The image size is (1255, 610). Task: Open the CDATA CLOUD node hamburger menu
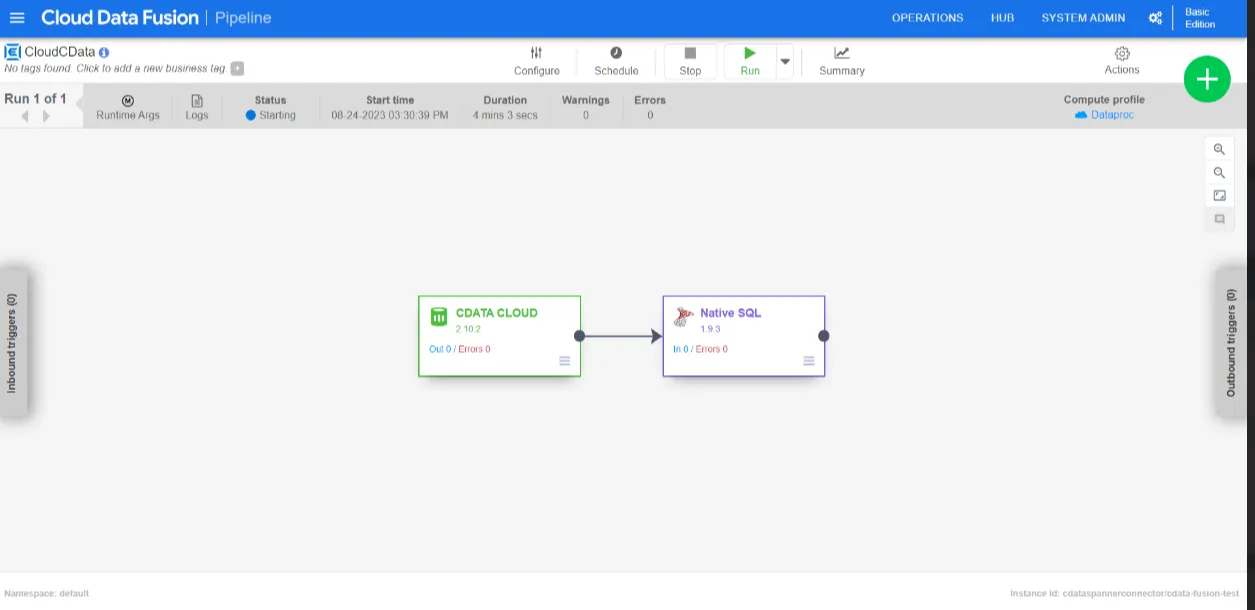pos(565,361)
